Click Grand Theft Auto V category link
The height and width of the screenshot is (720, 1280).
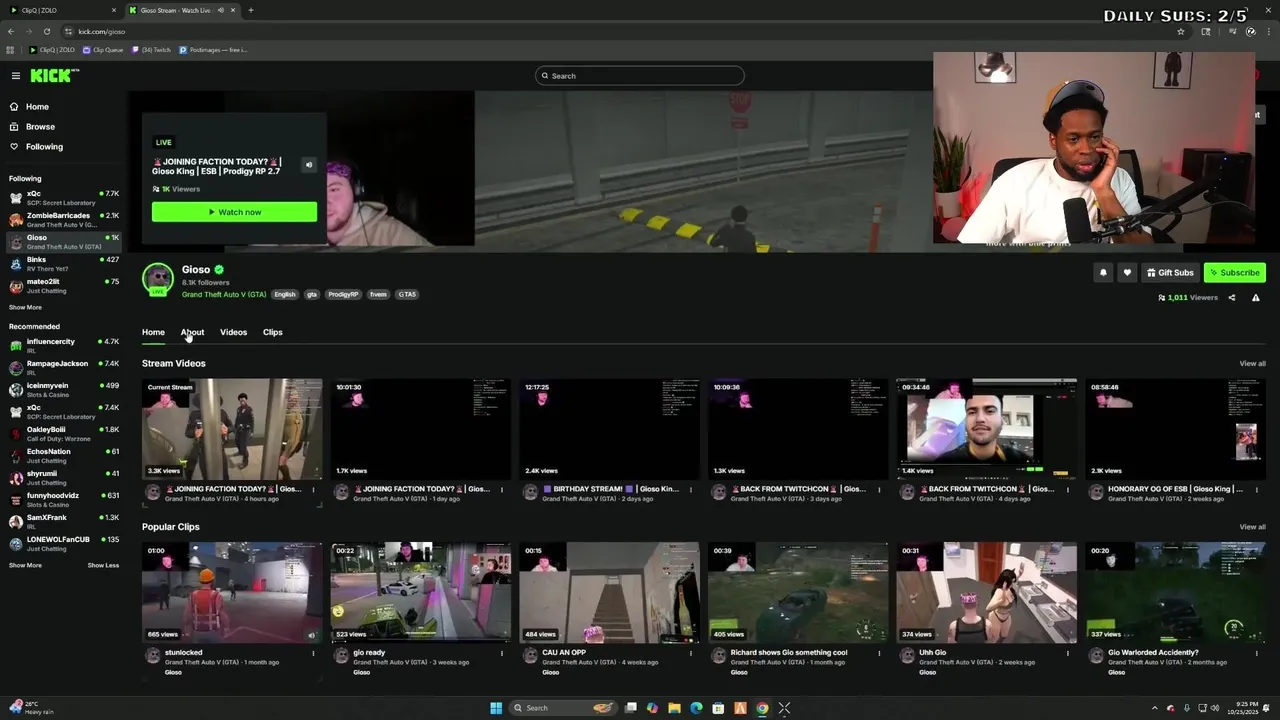pyautogui.click(x=224, y=295)
